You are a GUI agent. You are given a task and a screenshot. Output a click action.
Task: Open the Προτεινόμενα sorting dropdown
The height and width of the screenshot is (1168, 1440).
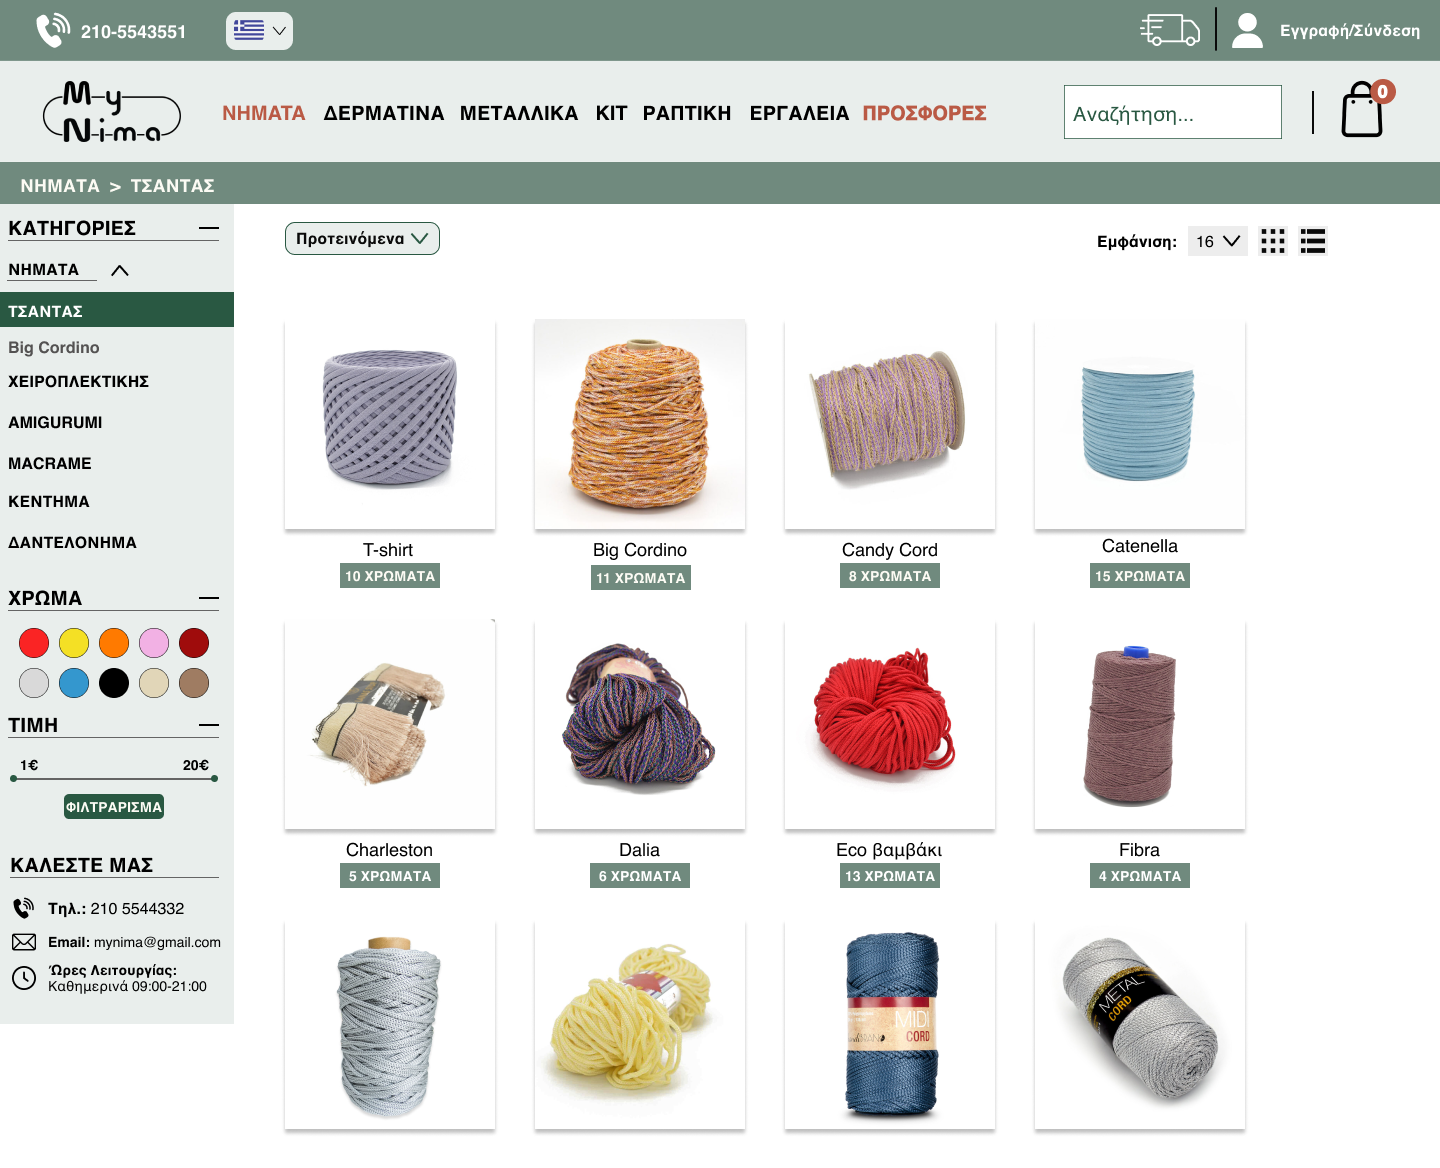coord(362,239)
